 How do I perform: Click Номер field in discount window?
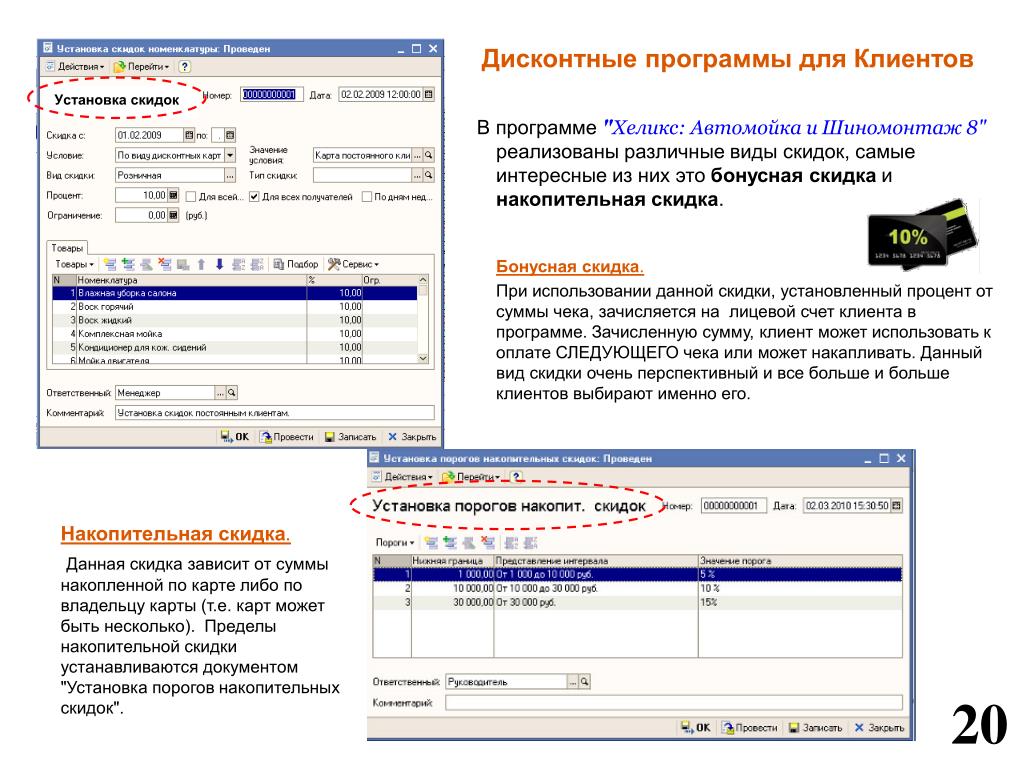coord(270,95)
